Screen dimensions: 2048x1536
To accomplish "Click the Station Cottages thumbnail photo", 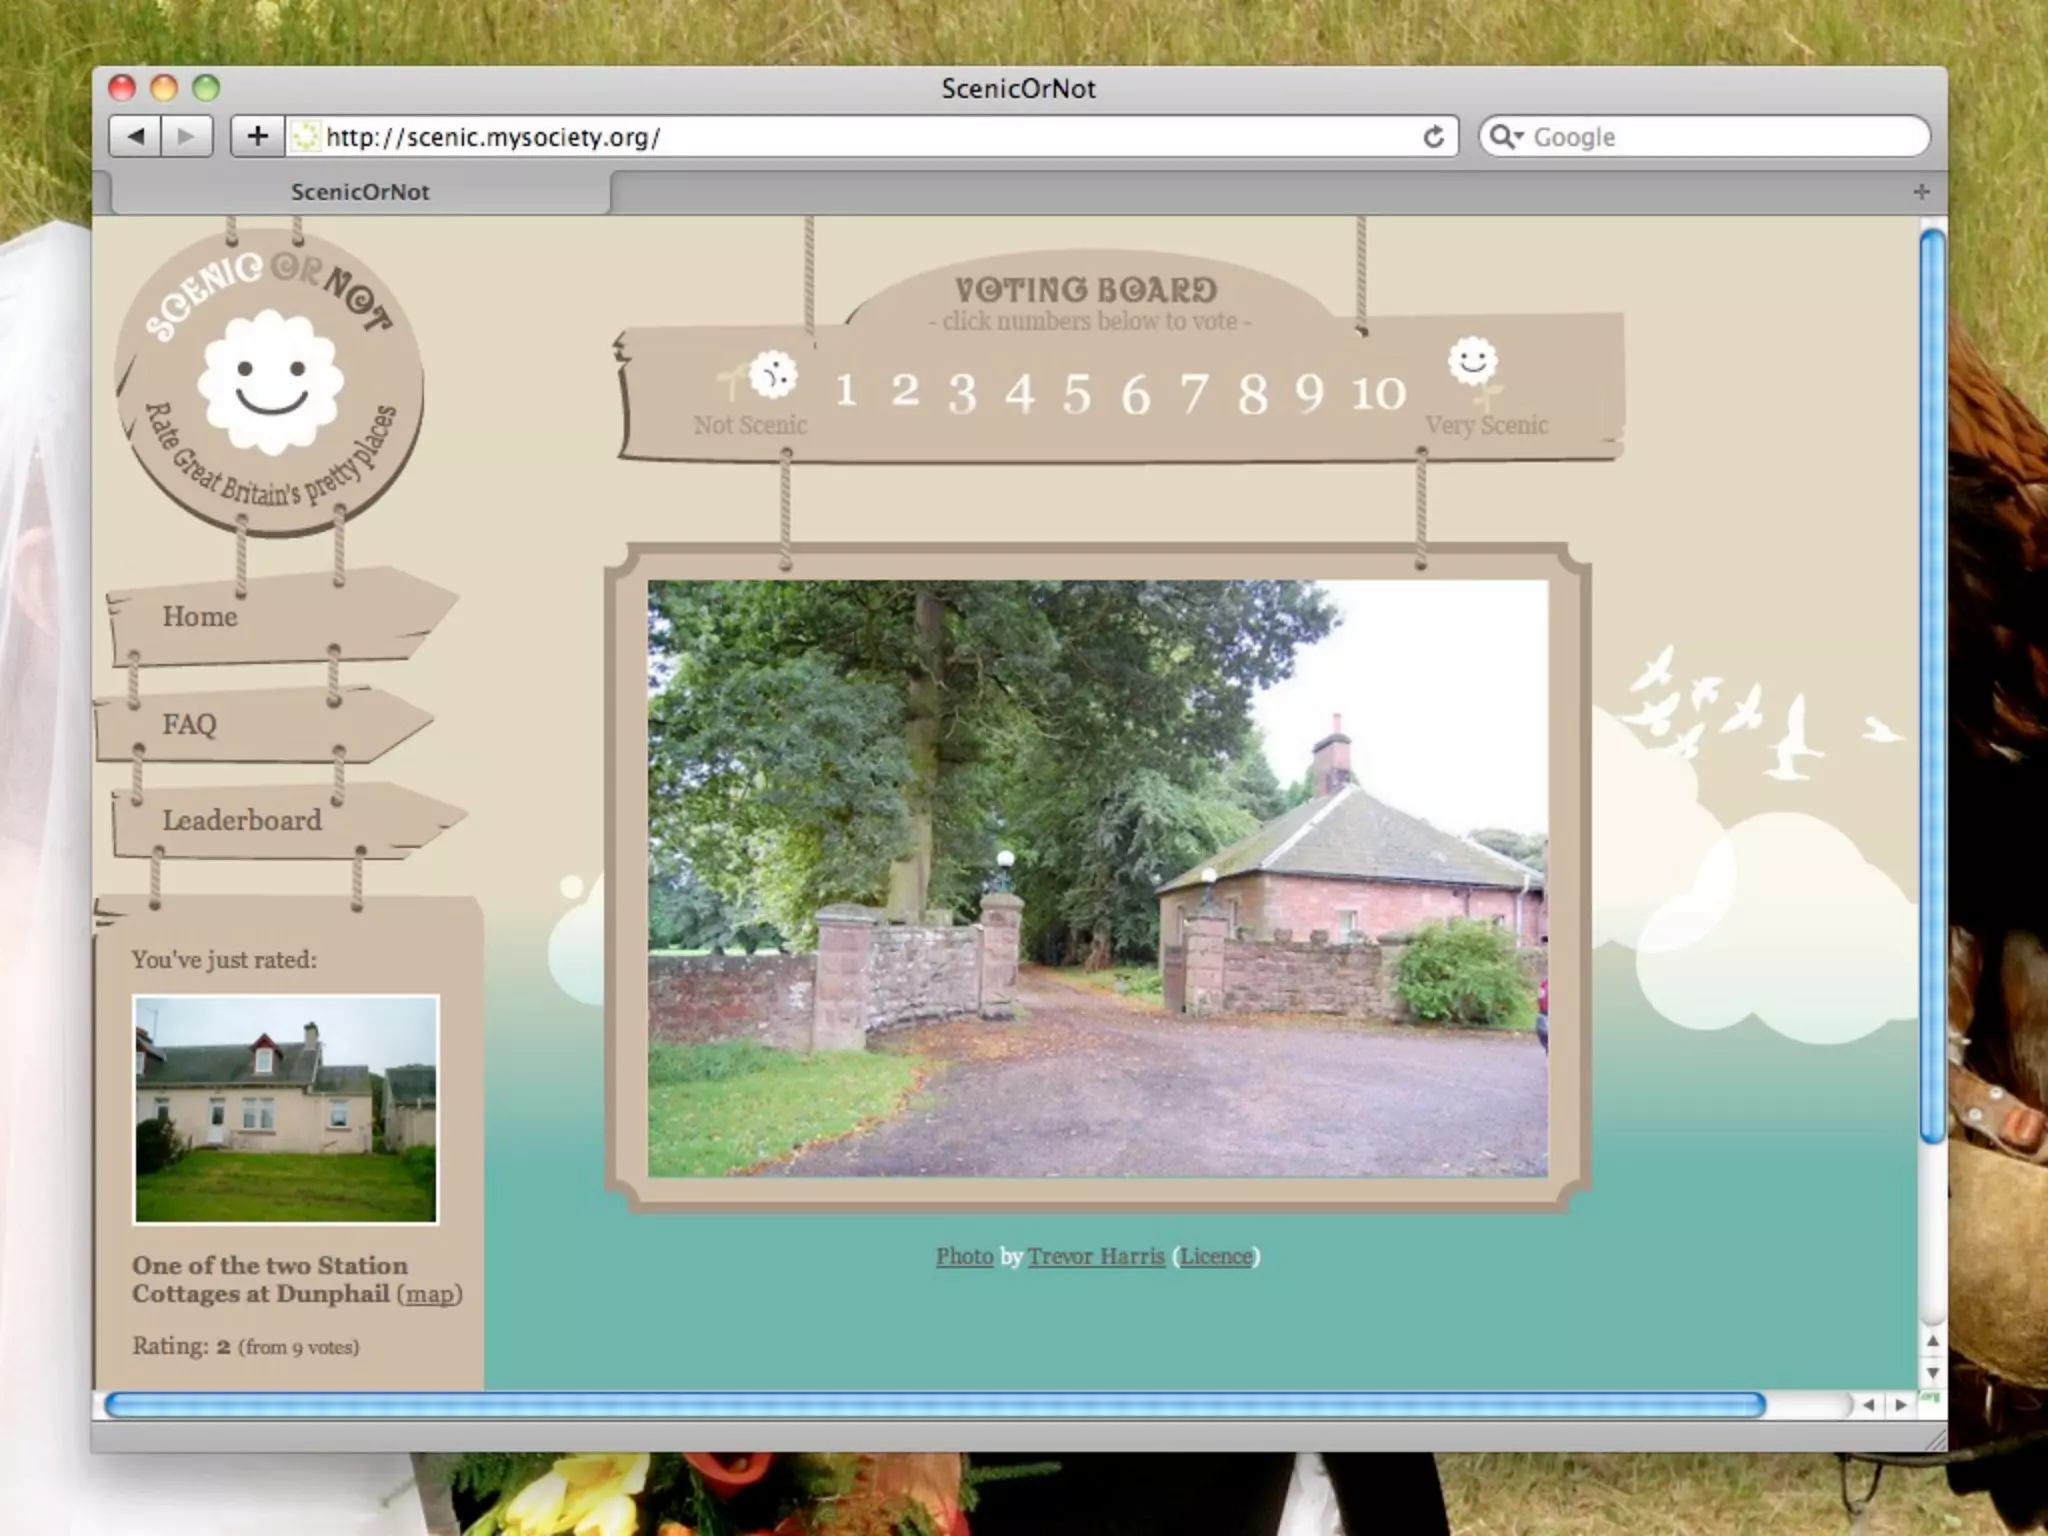I will (x=285, y=1109).
